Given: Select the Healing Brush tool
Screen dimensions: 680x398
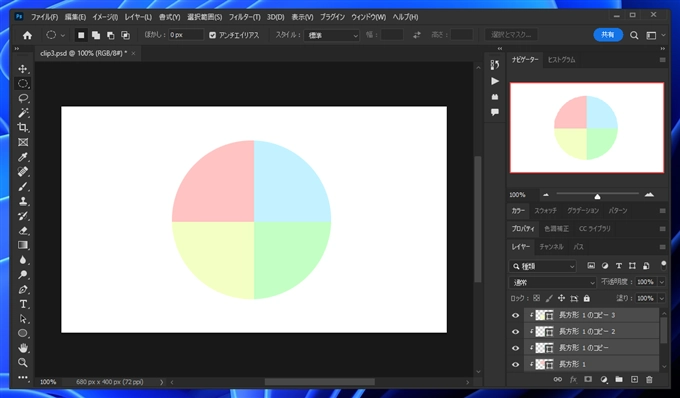Looking at the screenshot, I should 23,172.
